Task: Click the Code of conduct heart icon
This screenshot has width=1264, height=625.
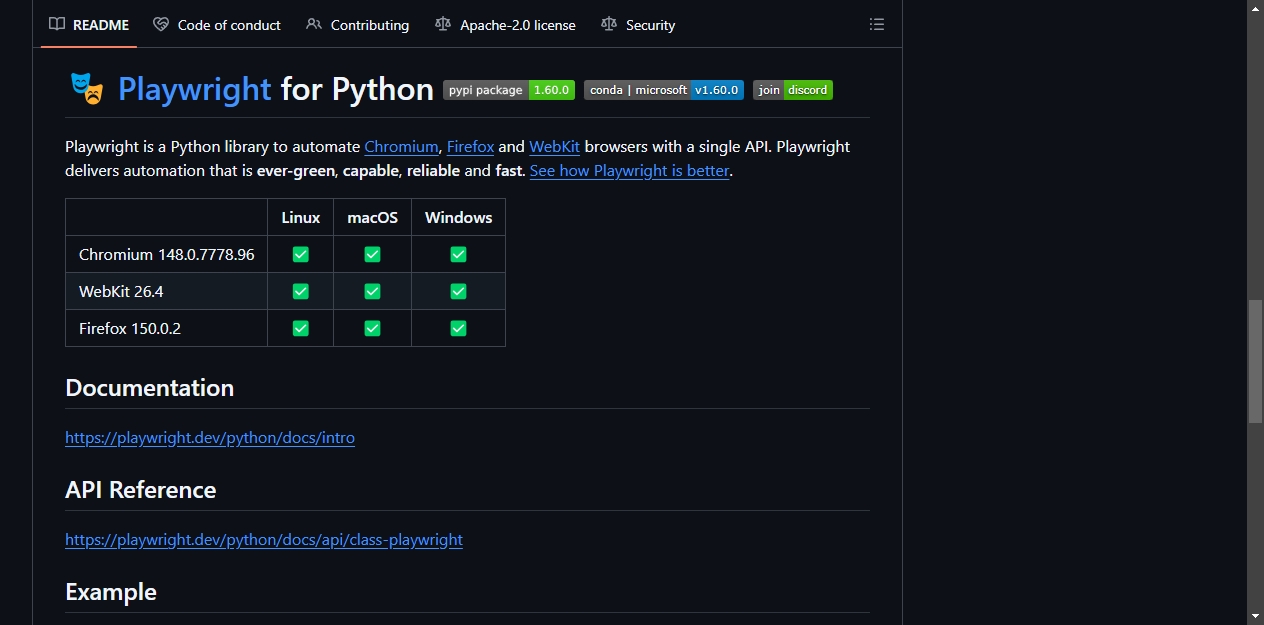Action: coord(161,25)
